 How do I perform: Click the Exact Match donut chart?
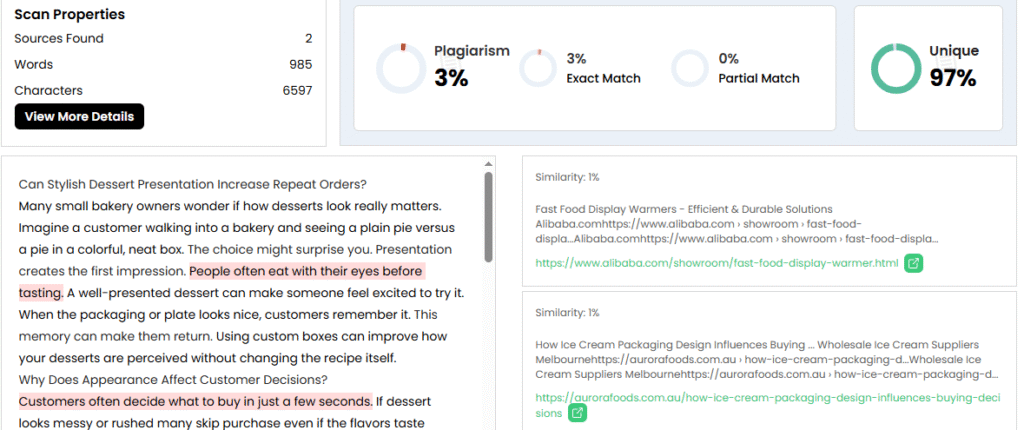(537, 68)
